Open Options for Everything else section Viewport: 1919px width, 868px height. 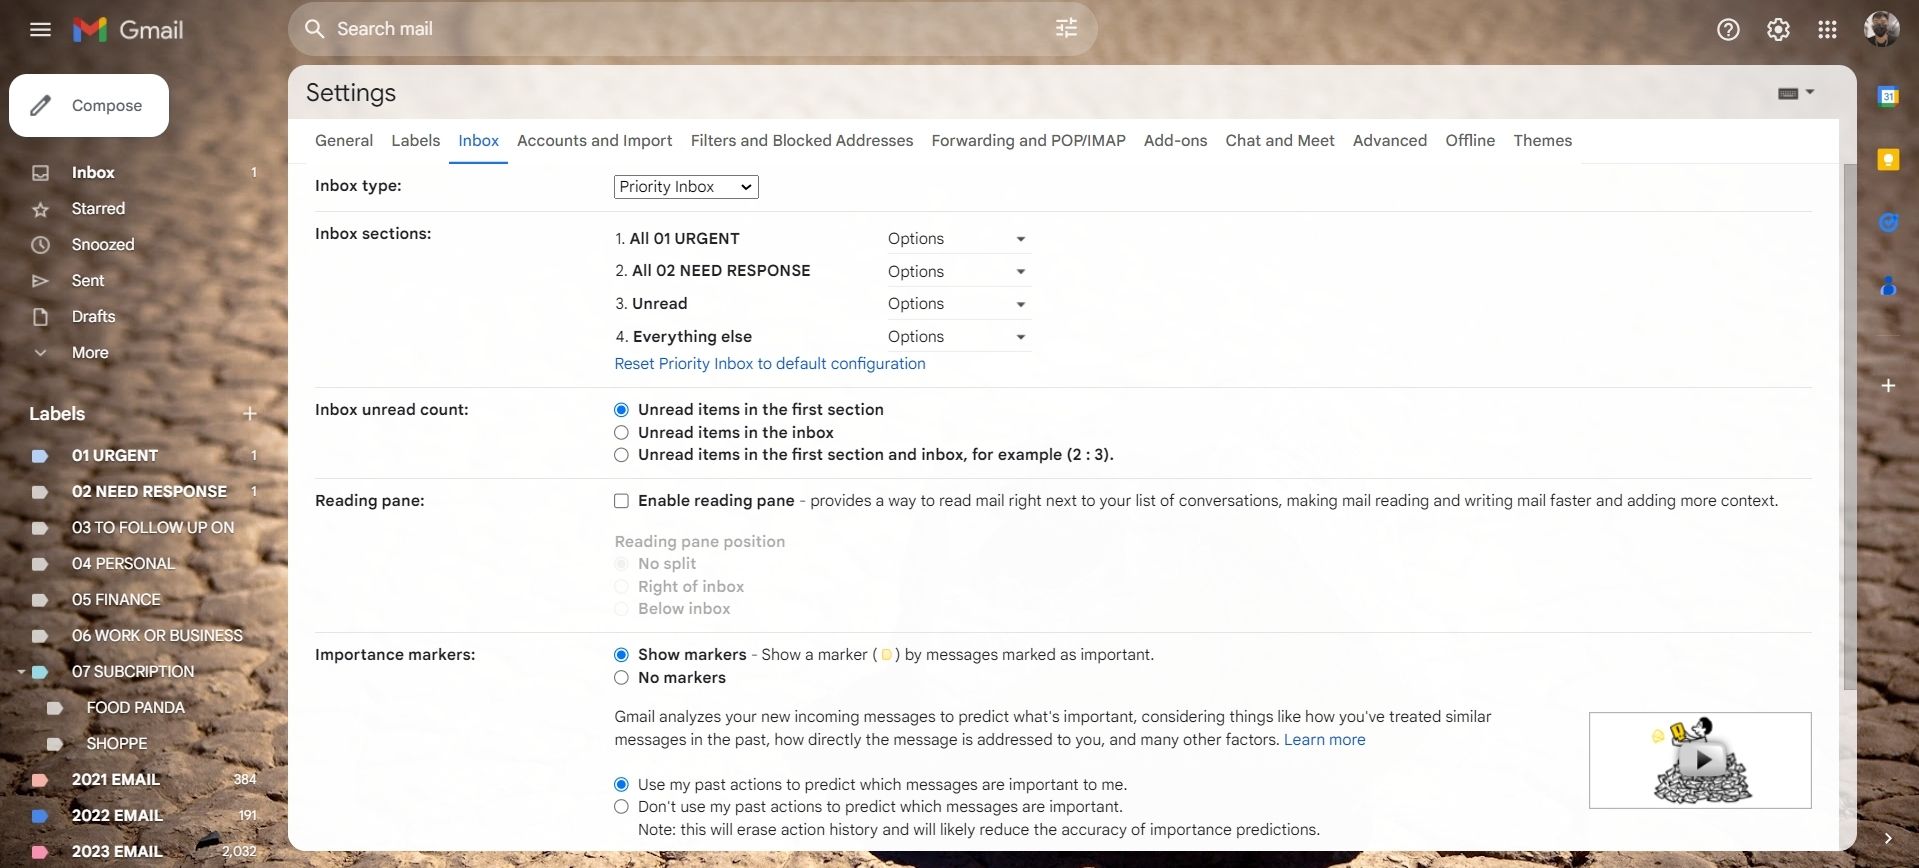(957, 337)
